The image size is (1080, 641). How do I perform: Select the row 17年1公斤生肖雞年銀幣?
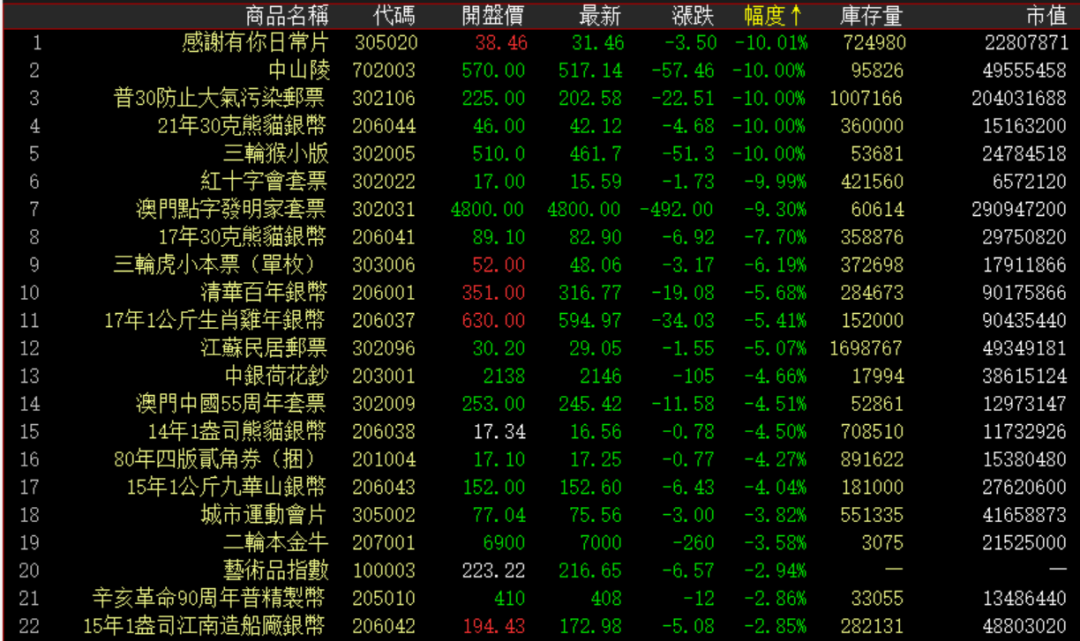click(540, 320)
